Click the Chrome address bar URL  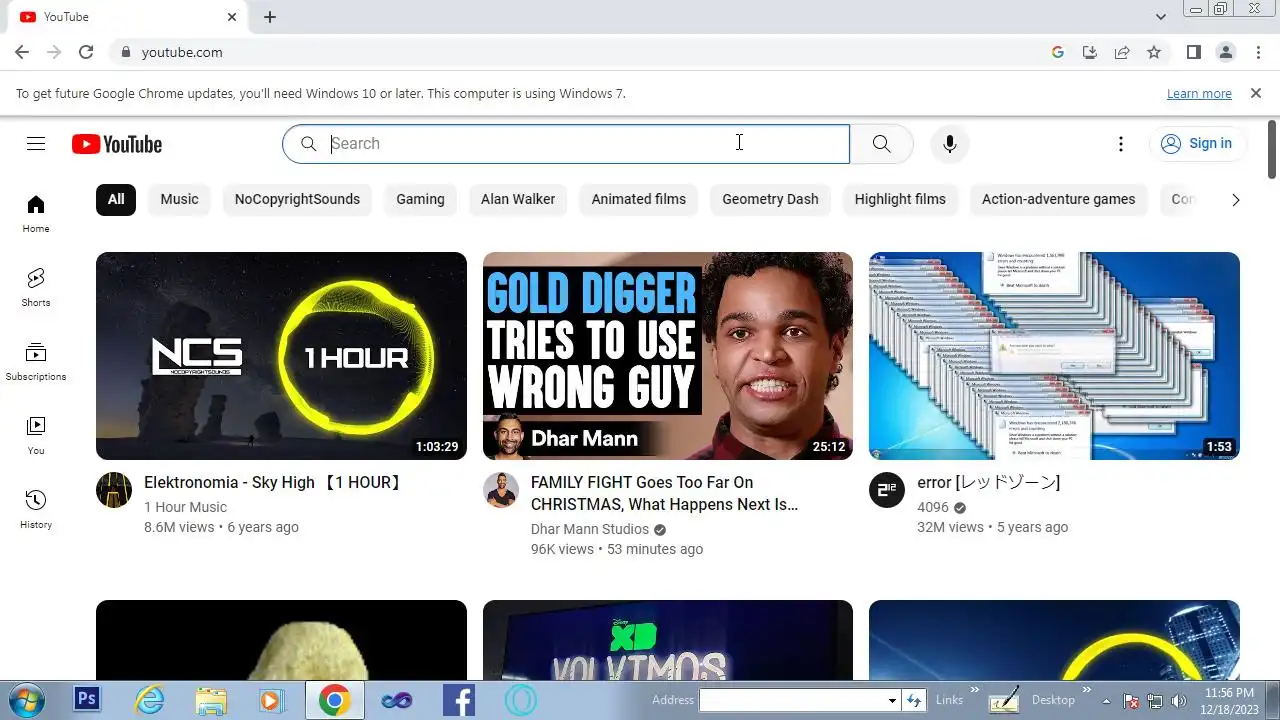tap(182, 52)
